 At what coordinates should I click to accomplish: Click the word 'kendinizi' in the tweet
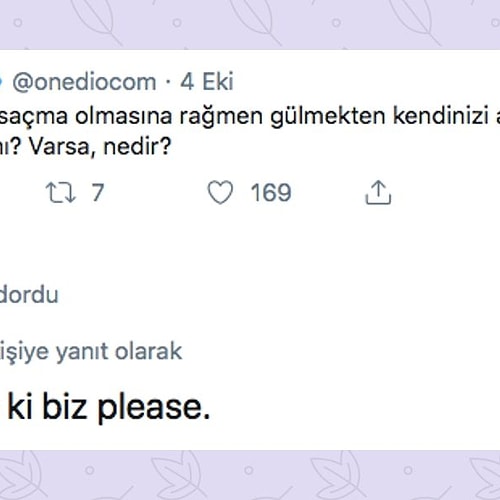441,115
